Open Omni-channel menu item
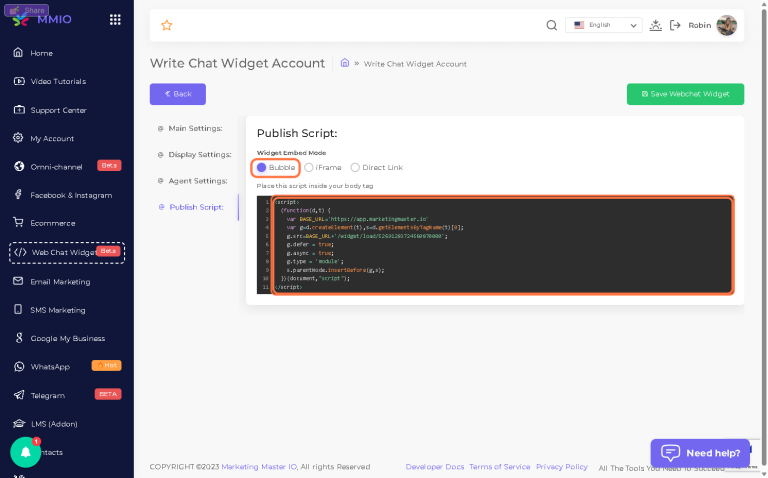Screen dimensions: 768x478 [x=56, y=167]
